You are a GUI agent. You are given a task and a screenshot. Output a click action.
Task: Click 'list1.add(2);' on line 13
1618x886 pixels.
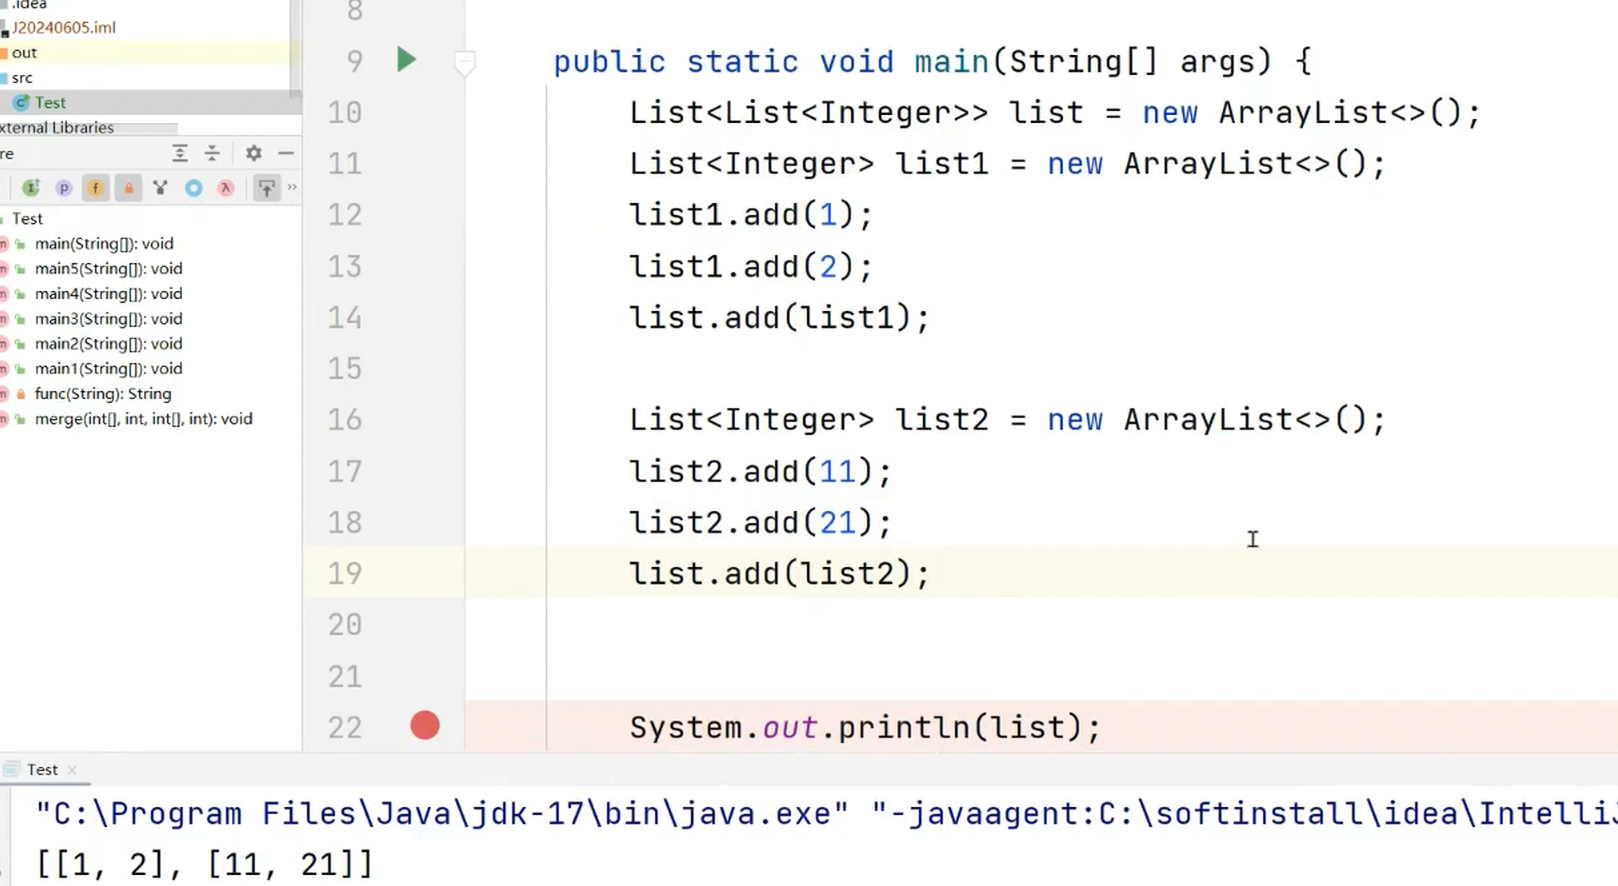pyautogui.click(x=750, y=266)
